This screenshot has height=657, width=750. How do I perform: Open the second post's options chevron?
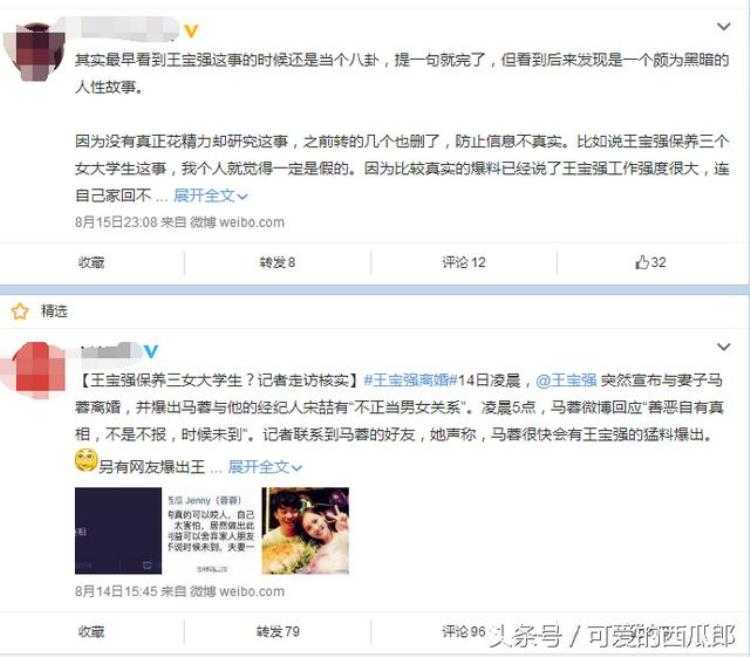click(723, 347)
